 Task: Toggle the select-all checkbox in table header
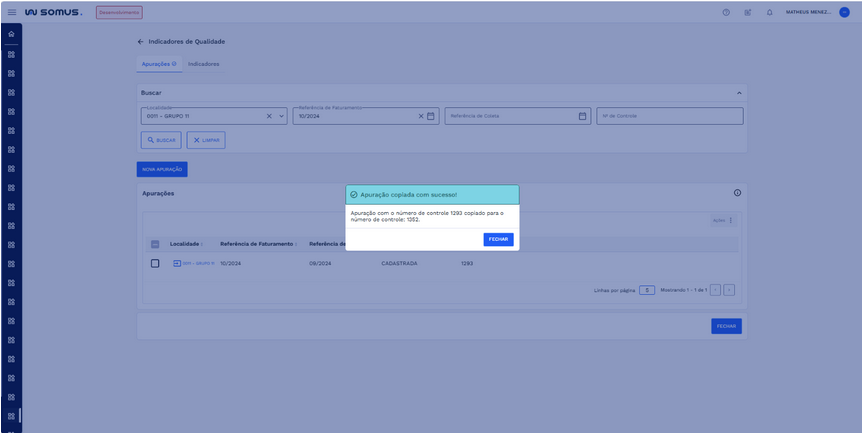coord(155,244)
